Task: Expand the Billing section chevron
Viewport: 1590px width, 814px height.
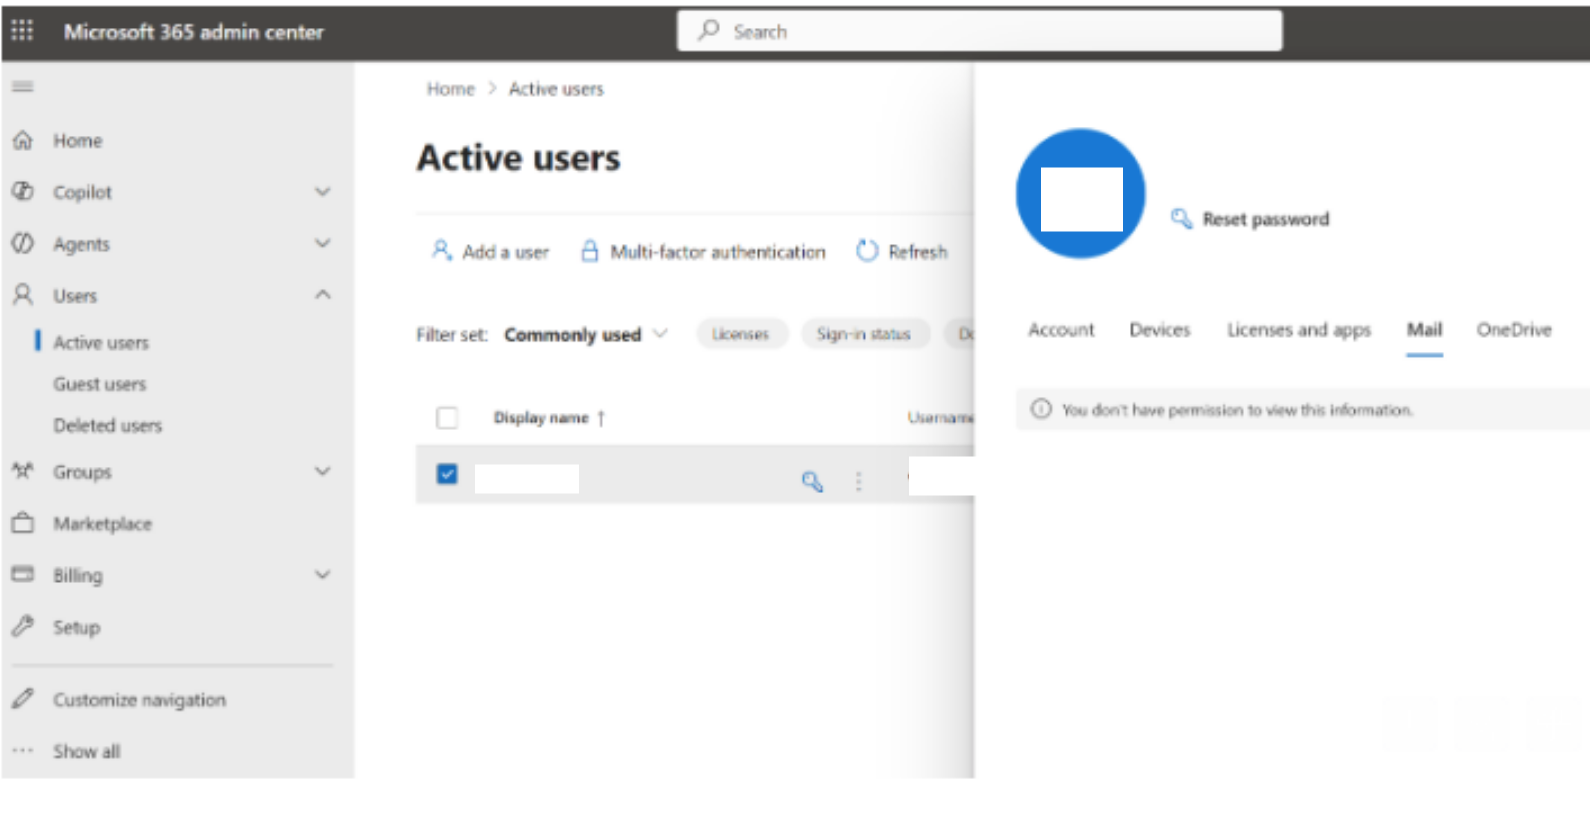Action: click(322, 574)
